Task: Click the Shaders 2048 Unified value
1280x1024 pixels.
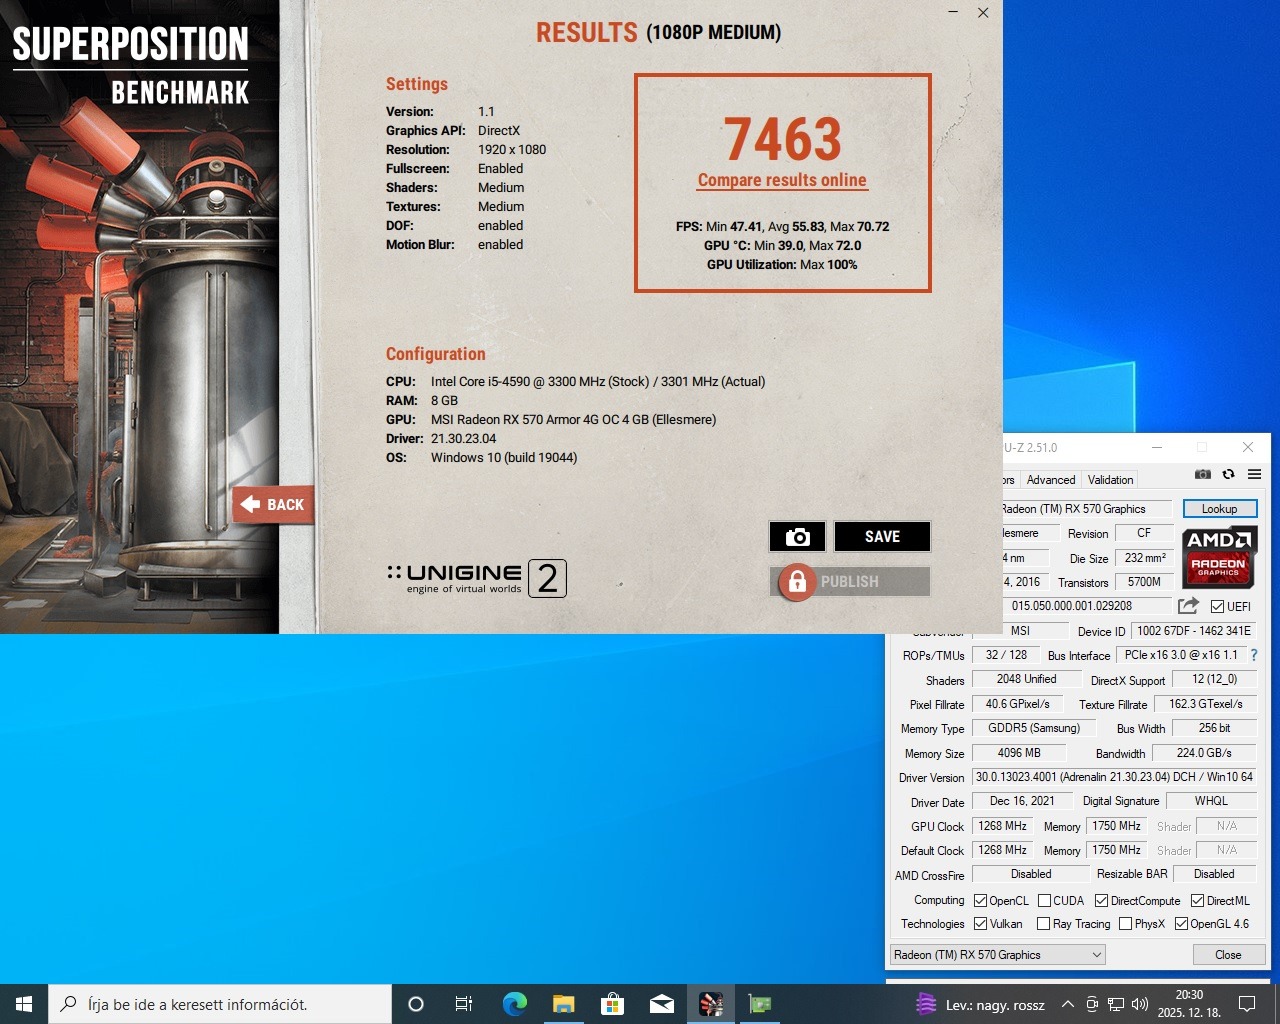Action: pos(1026,679)
